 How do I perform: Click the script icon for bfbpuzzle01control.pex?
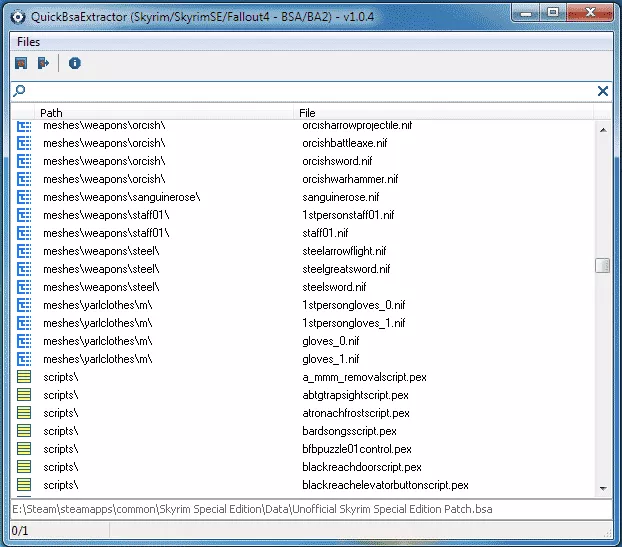coord(24,449)
